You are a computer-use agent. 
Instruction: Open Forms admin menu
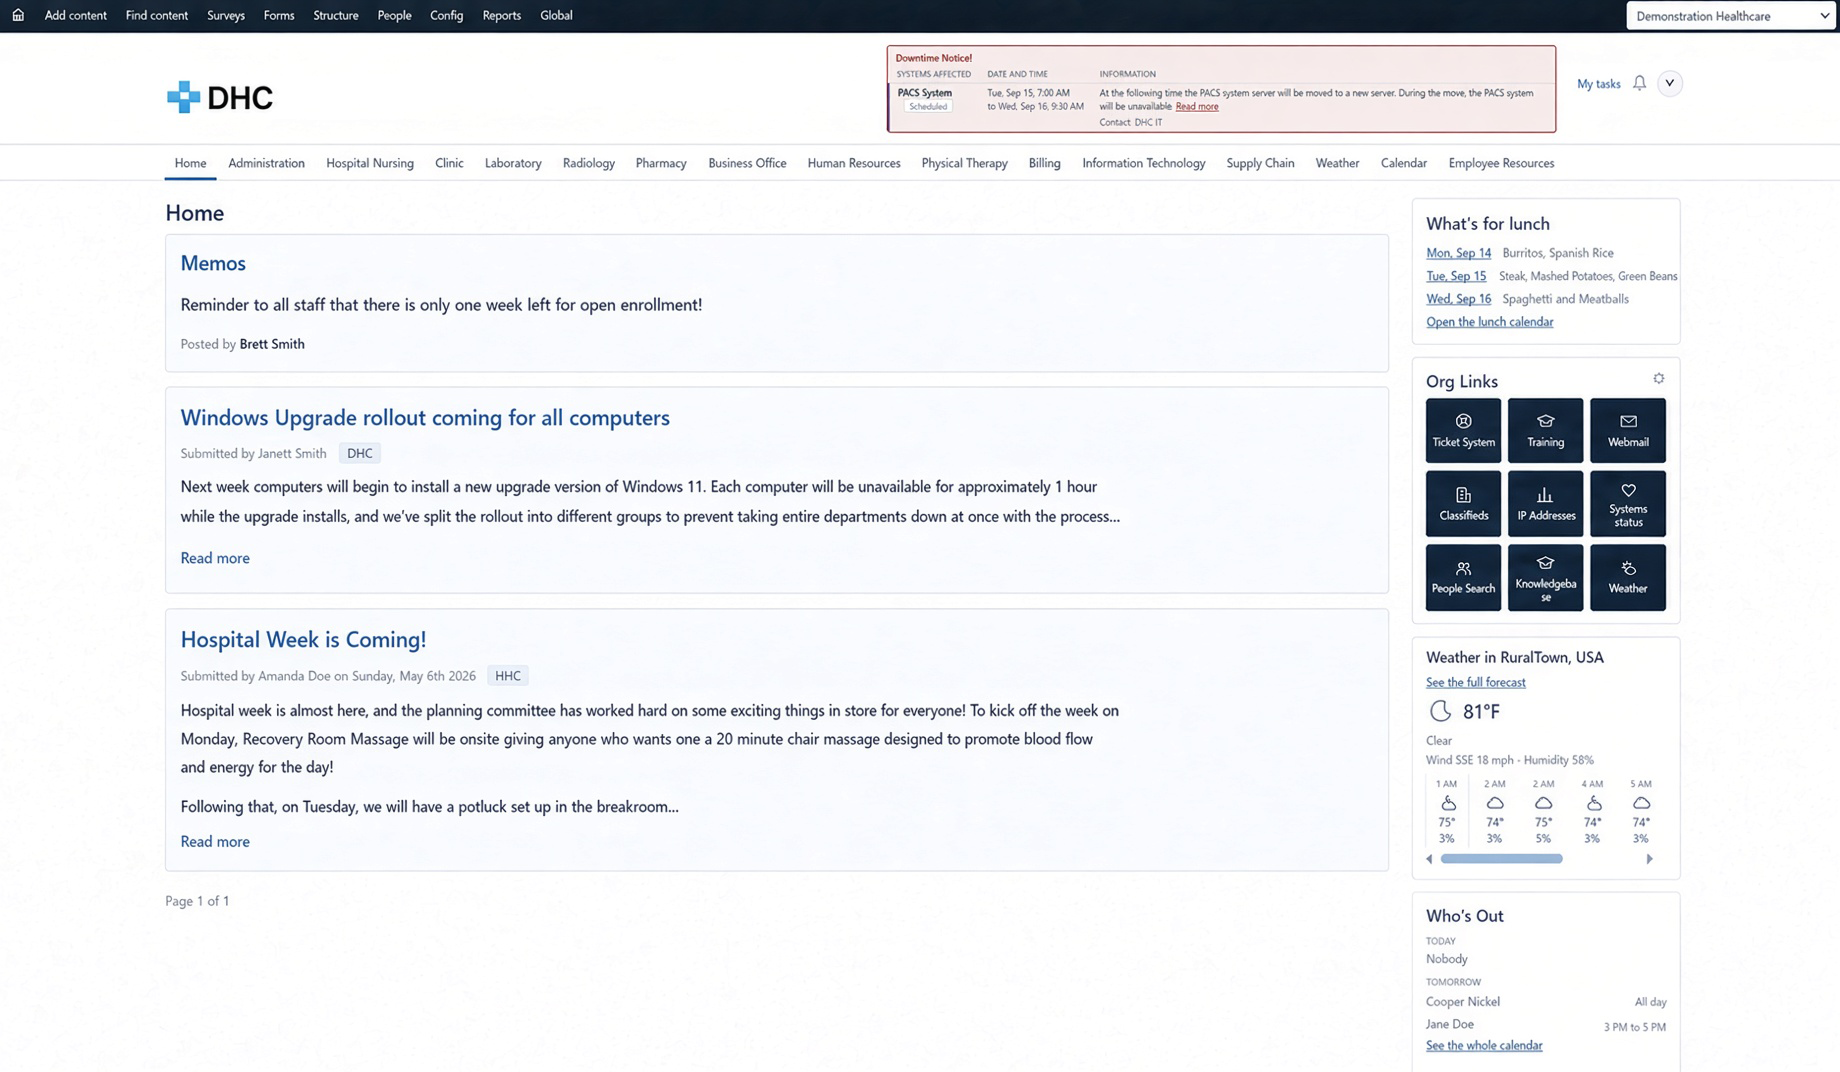point(279,15)
